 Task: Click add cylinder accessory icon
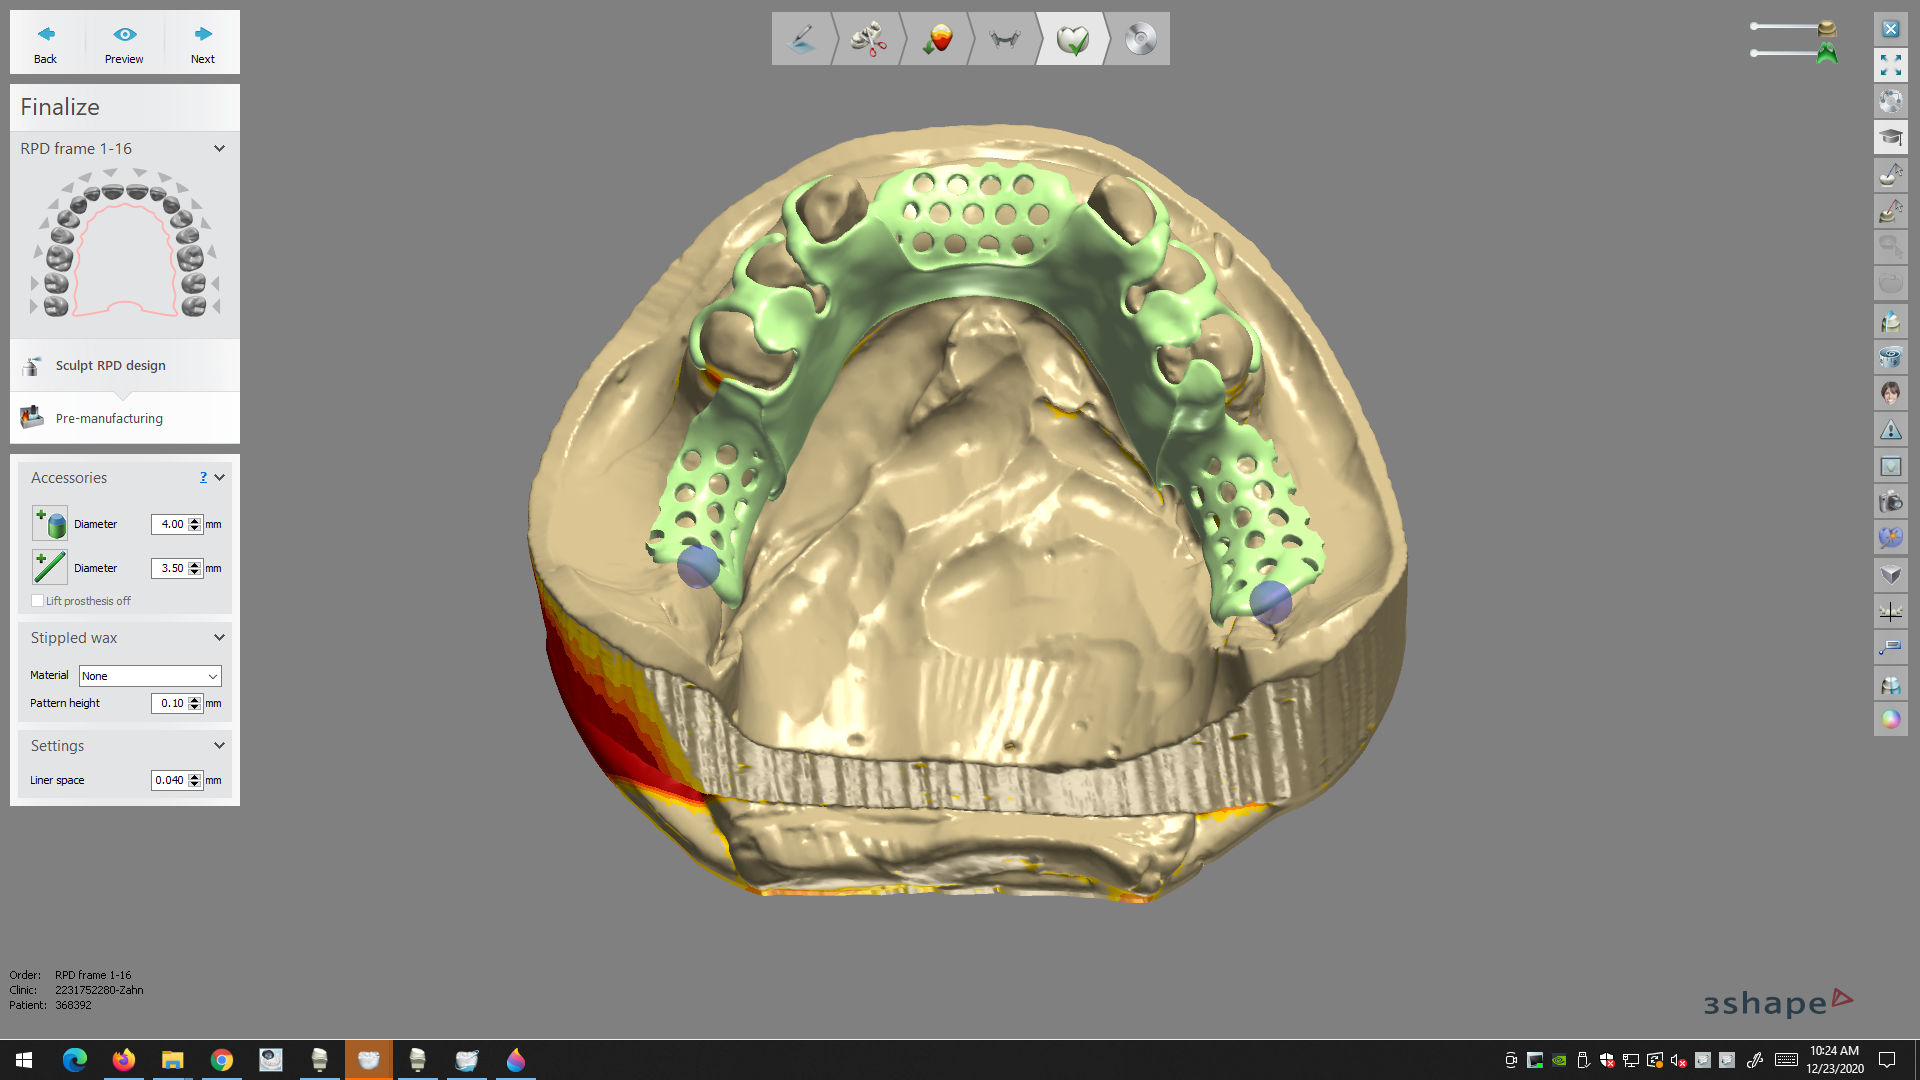(50, 524)
